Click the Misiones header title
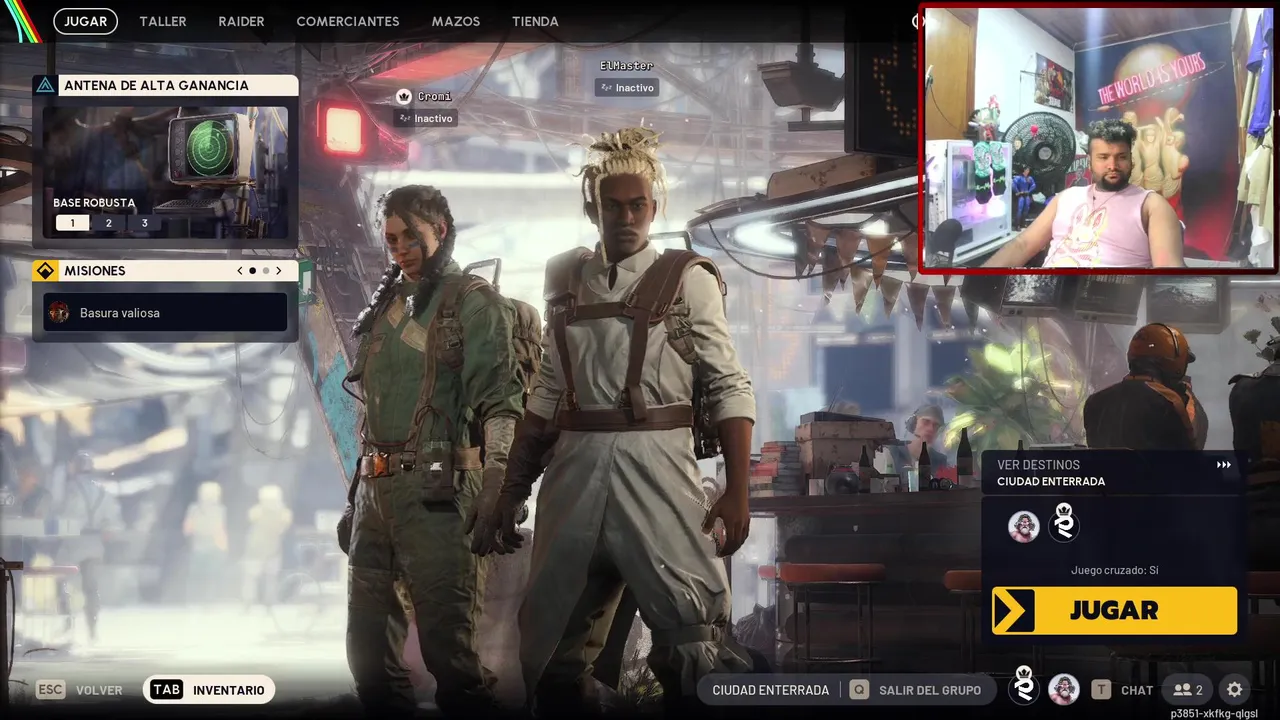 coord(95,271)
